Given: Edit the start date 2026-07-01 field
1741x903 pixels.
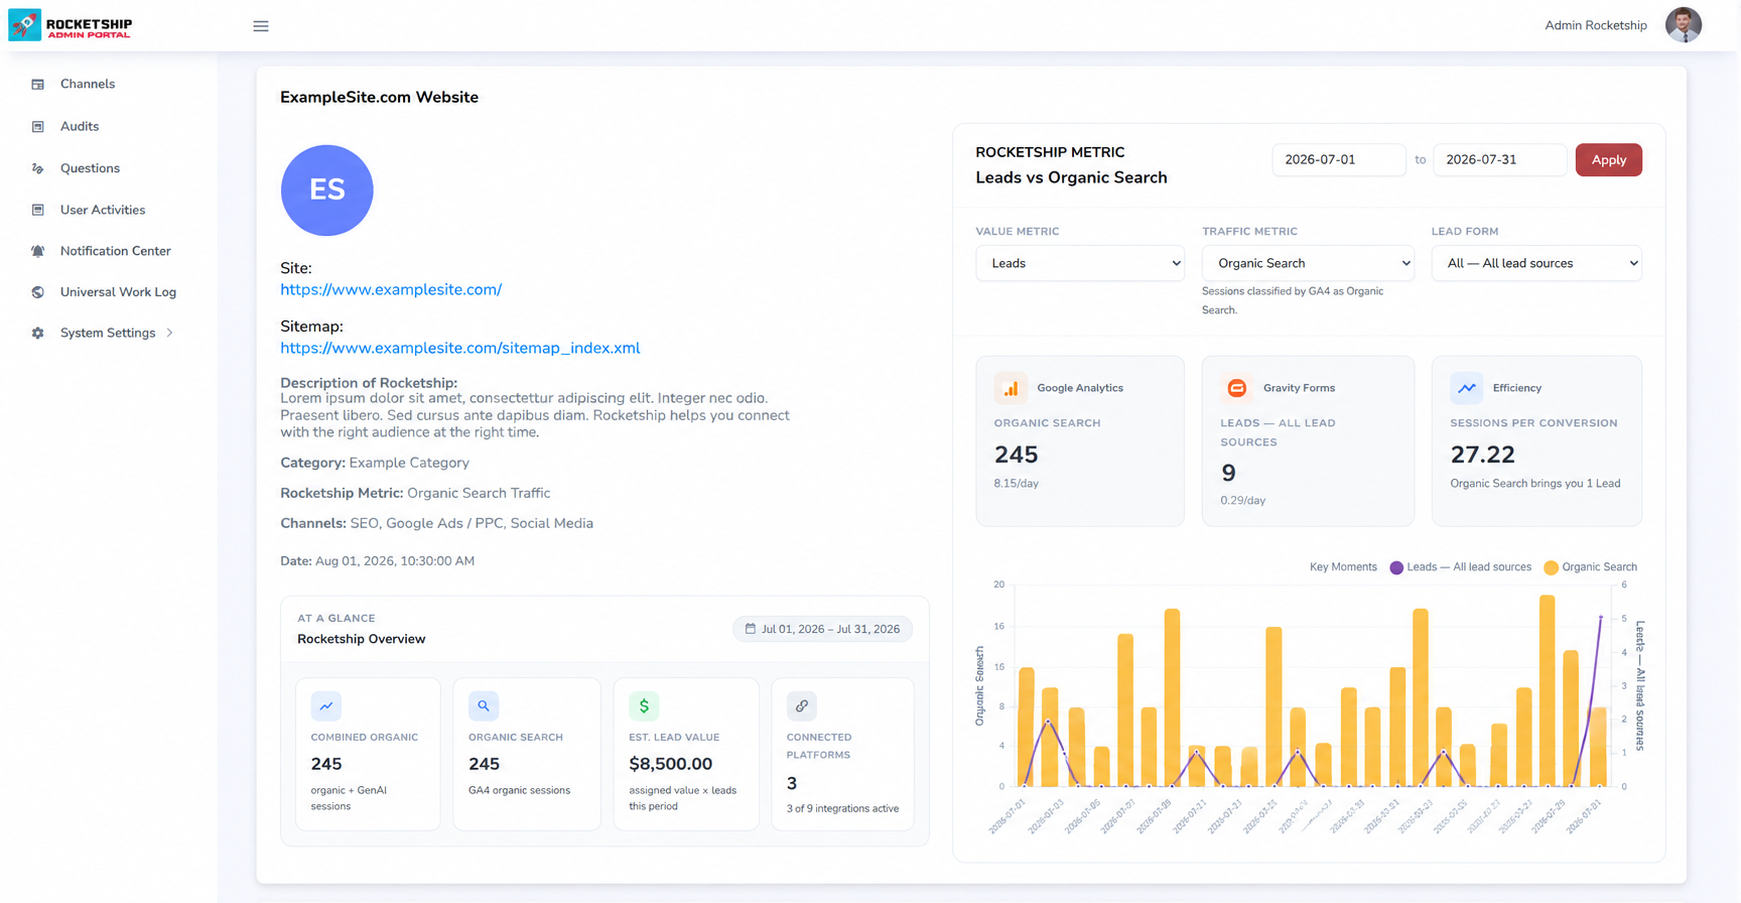Looking at the screenshot, I should tap(1338, 160).
